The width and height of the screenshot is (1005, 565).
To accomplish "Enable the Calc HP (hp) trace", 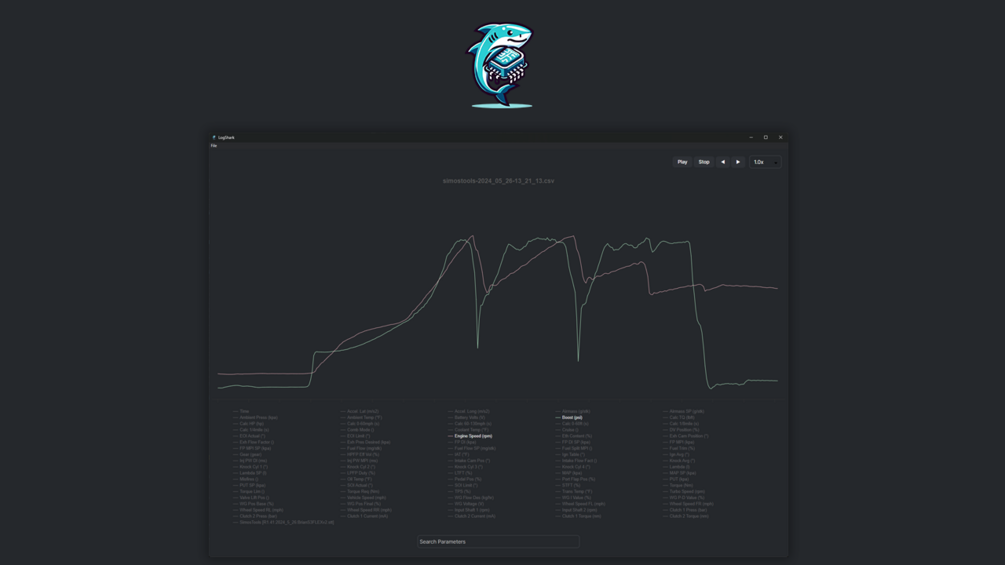I will point(249,423).
